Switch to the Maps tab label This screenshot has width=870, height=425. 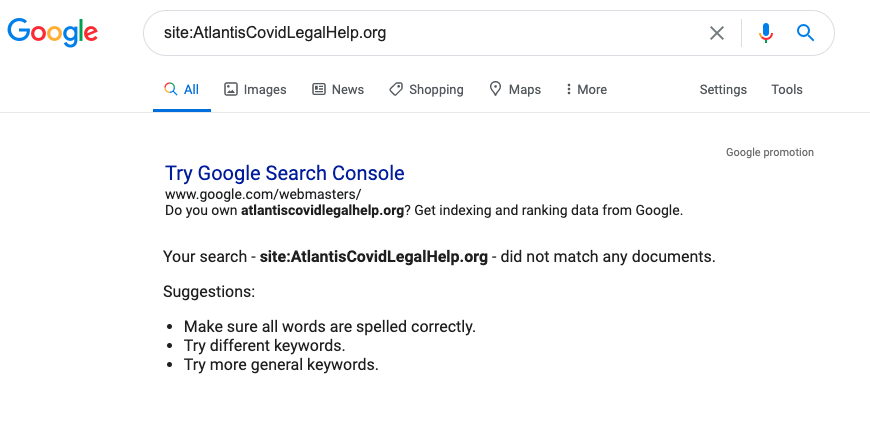525,89
